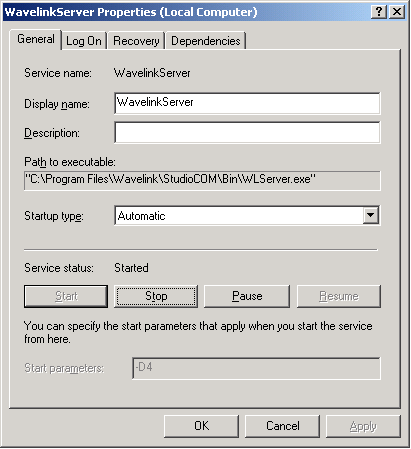
Task: Open the Recovery tab
Action: tap(136, 41)
